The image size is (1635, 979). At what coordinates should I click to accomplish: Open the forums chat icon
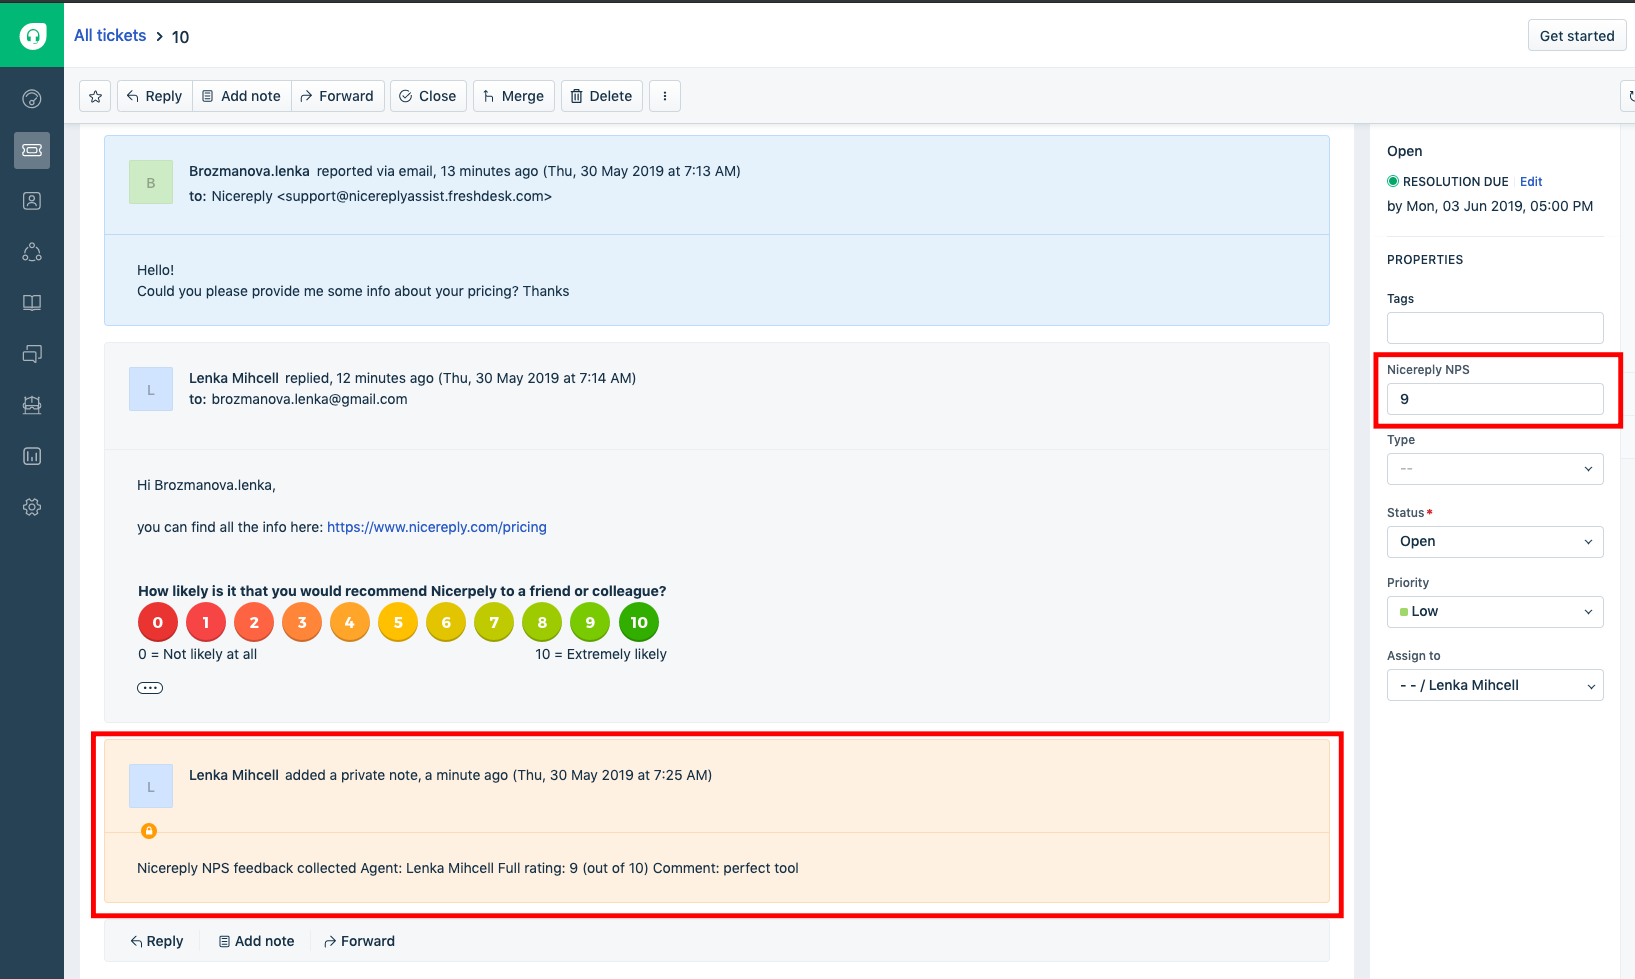[x=32, y=354]
